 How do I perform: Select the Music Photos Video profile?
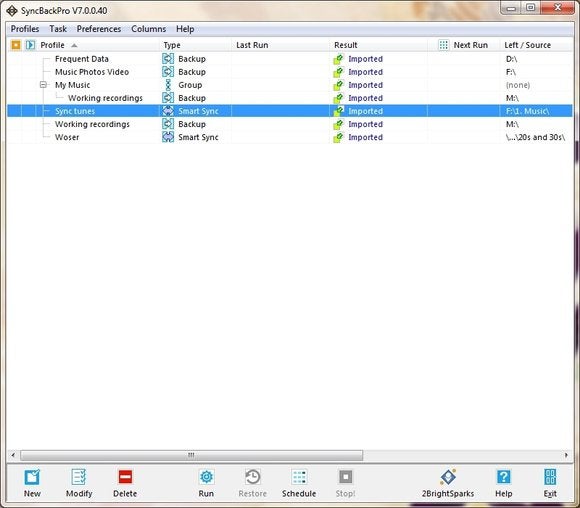click(x=92, y=72)
